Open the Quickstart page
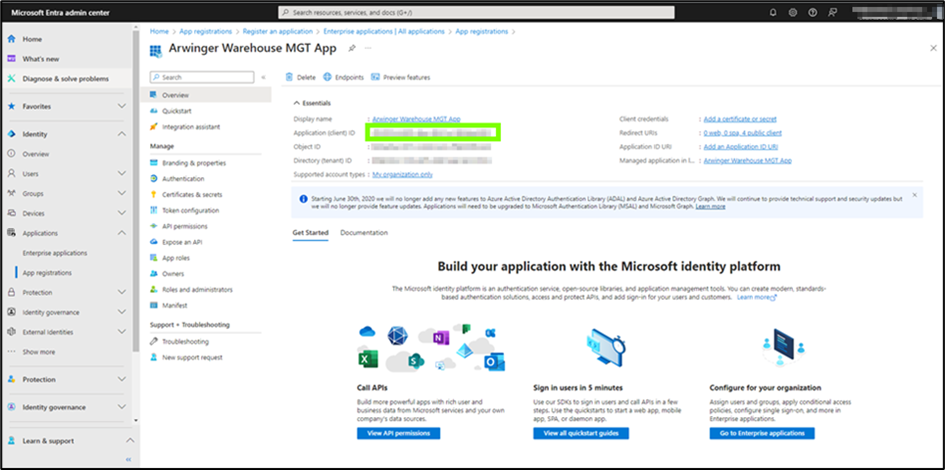The height and width of the screenshot is (470, 945). pos(176,111)
